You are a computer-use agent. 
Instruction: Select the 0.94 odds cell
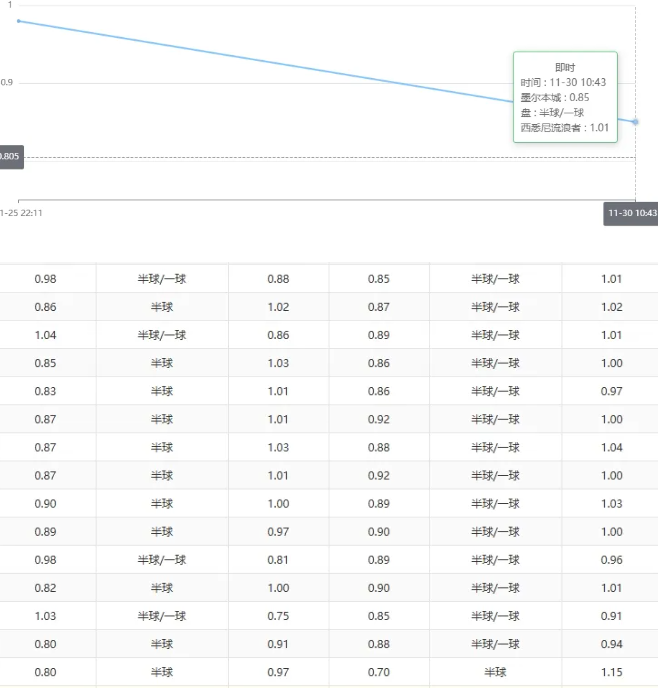[x=611, y=644]
